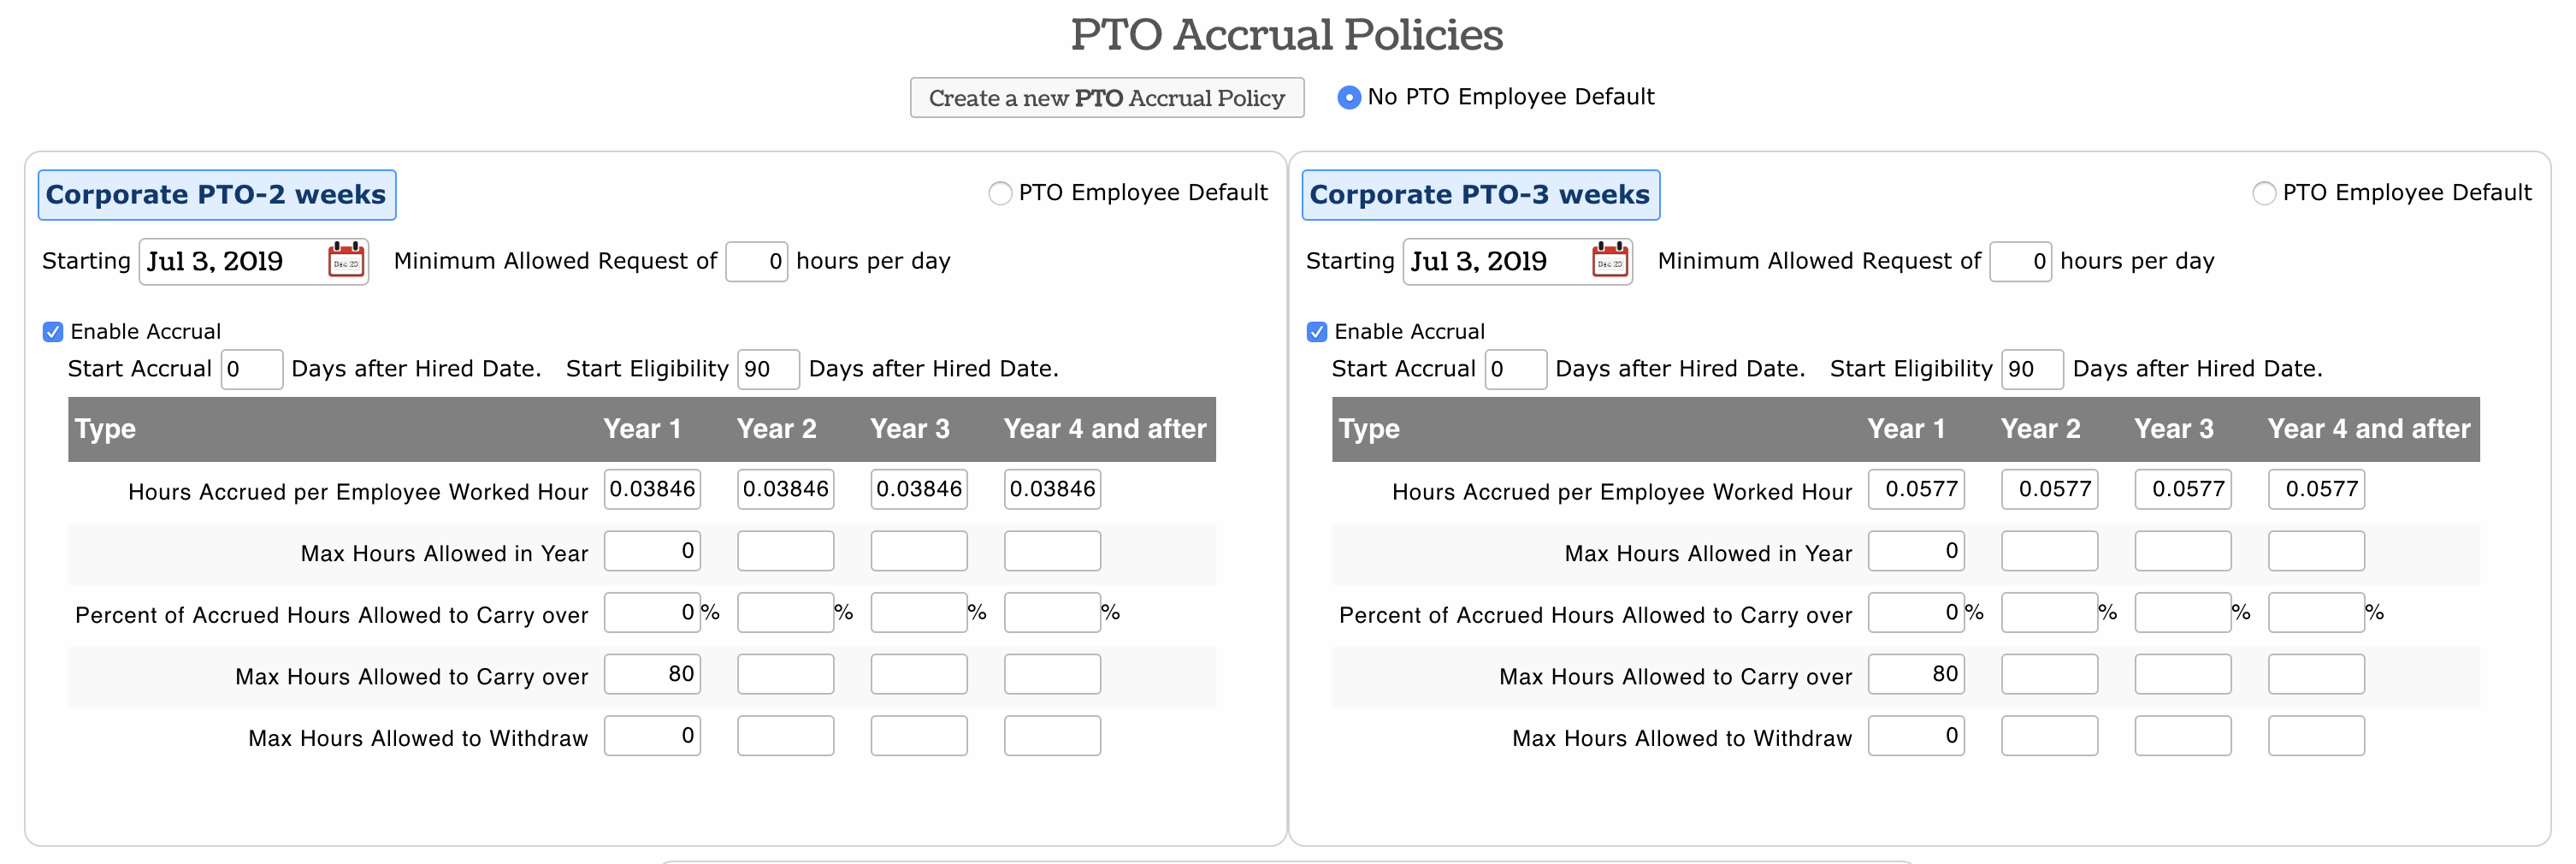Click Year 4 and after max withdraw field in PTO-3 weeks
This screenshot has width=2576, height=864.
(2316, 736)
